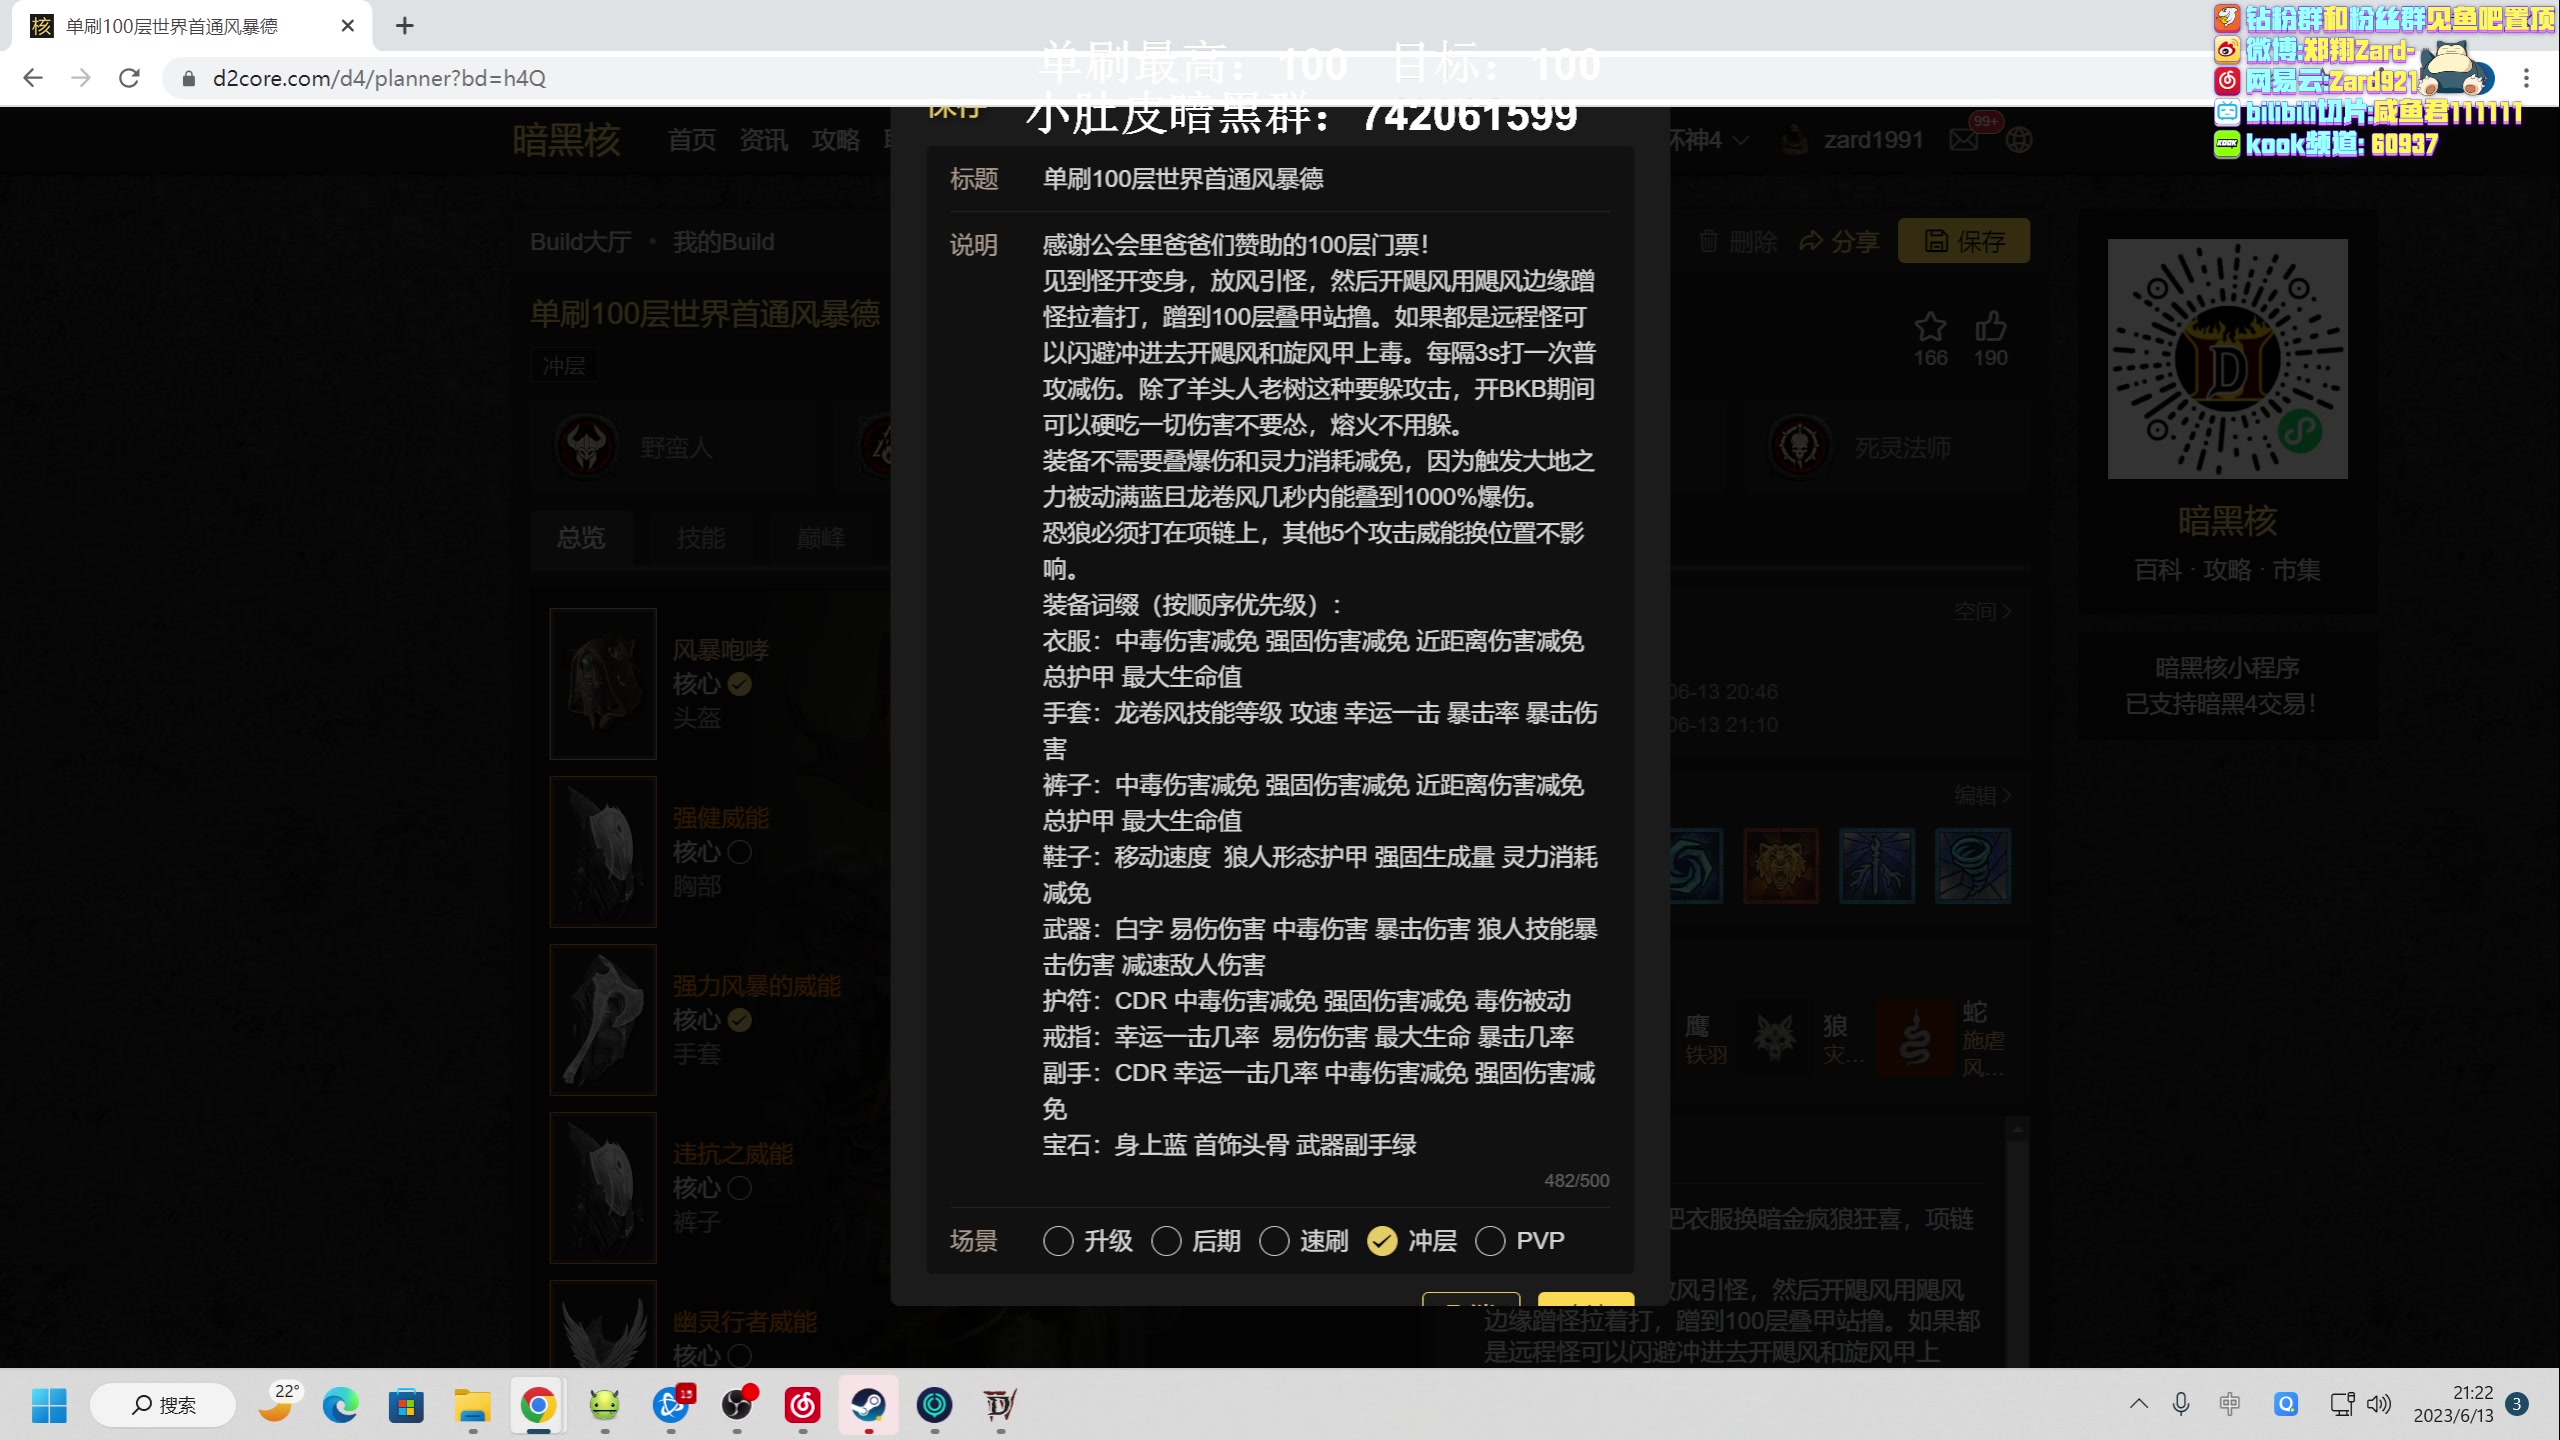Open the 死灵法师 necromancer class icon

point(1800,446)
